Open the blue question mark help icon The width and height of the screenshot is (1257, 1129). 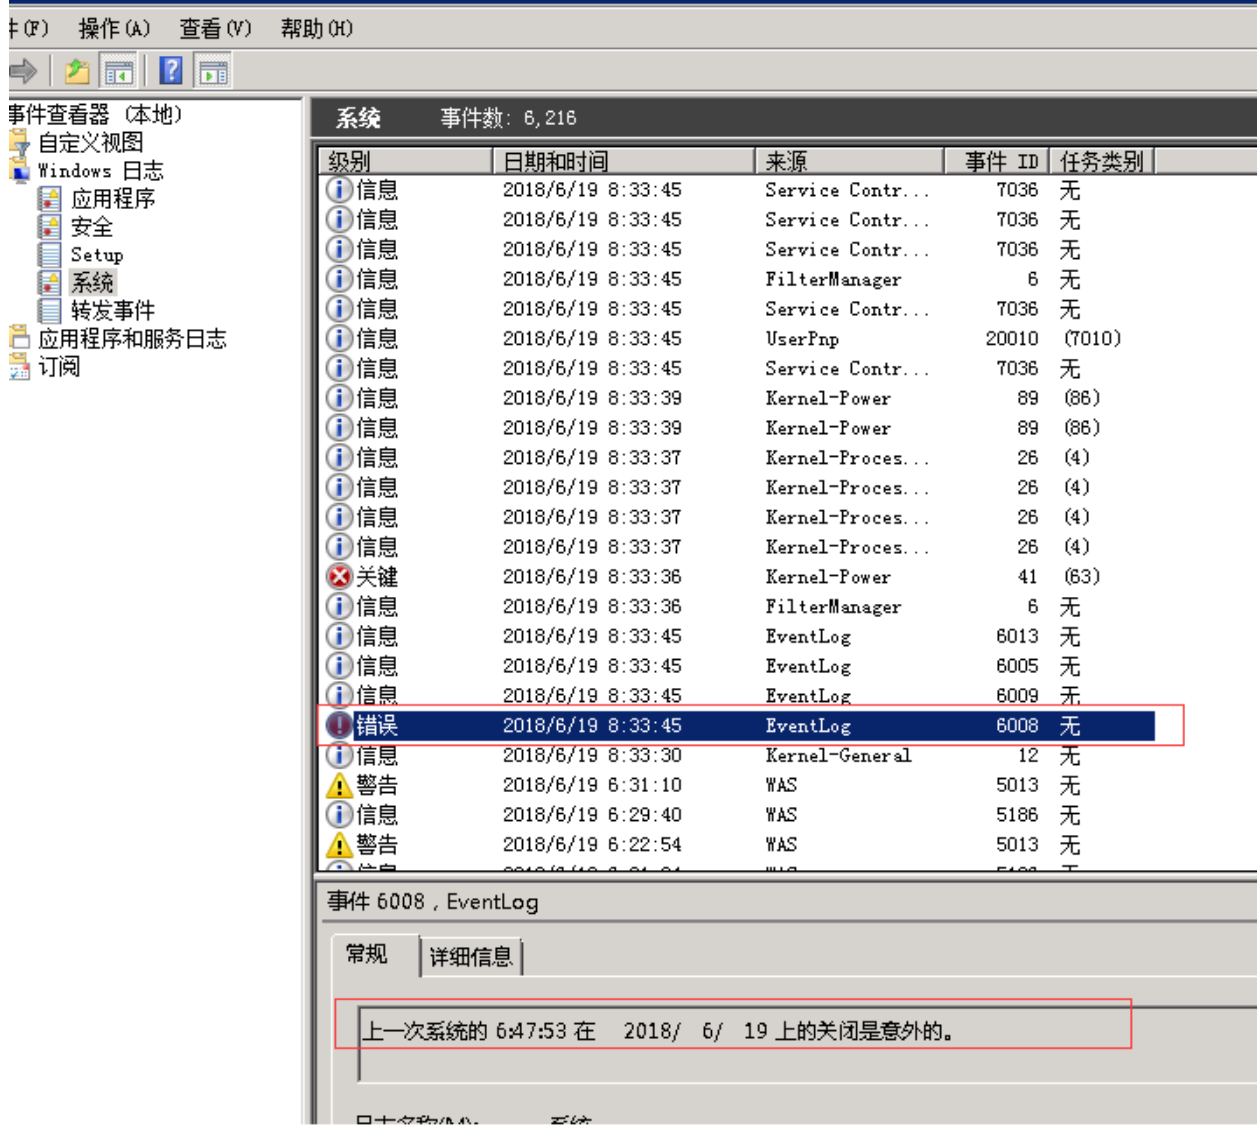tap(171, 71)
